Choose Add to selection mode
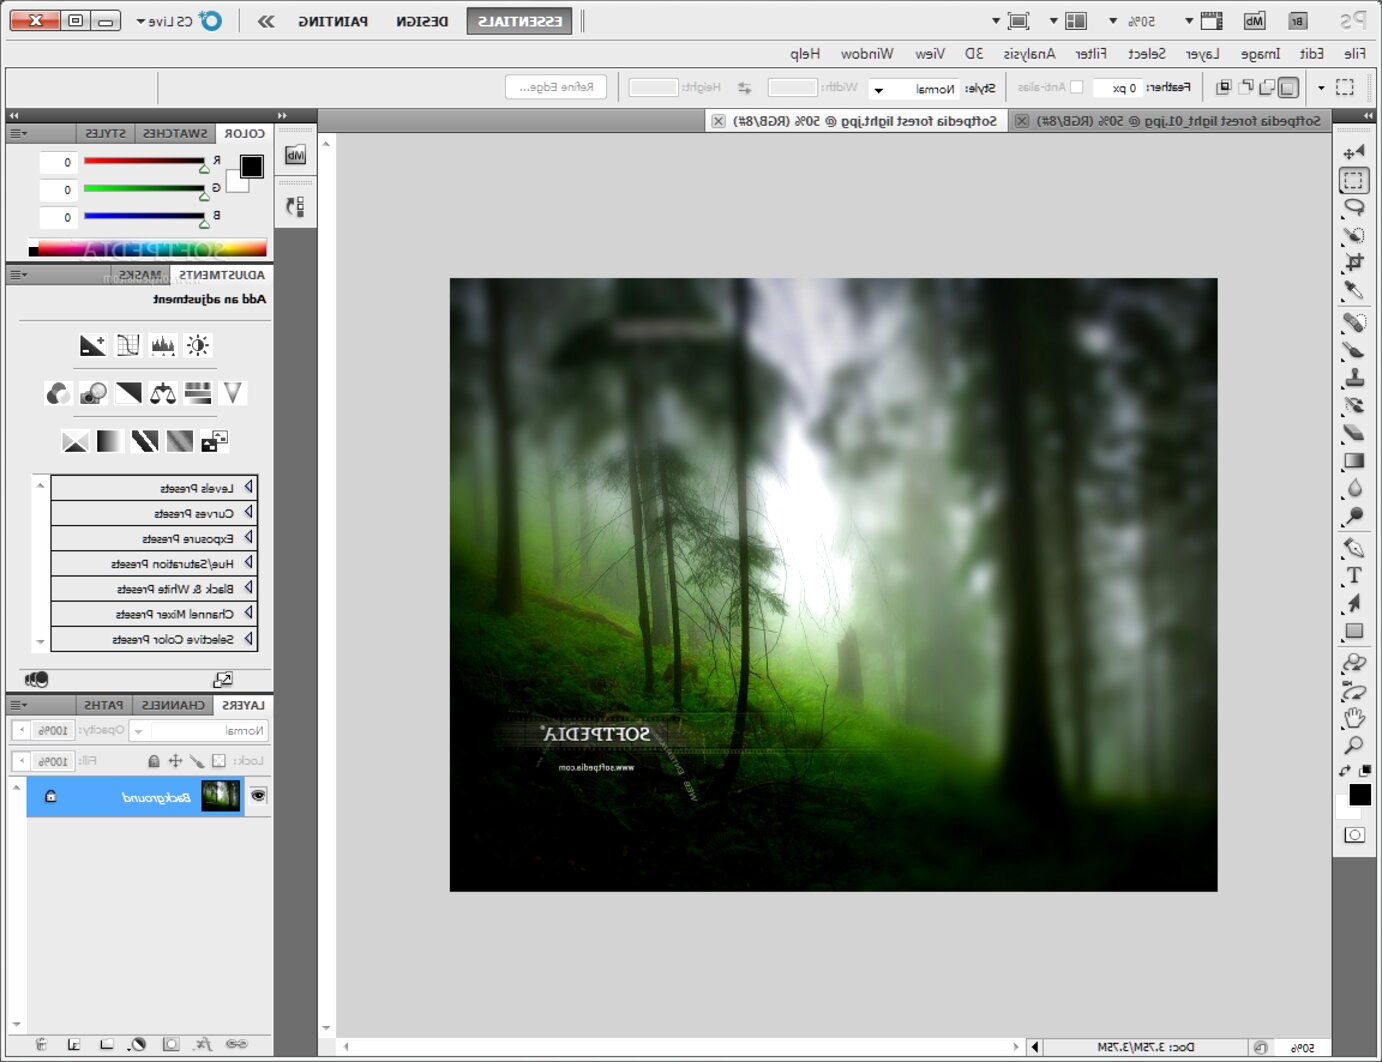Image resolution: width=1382 pixels, height=1062 pixels. tap(1267, 87)
